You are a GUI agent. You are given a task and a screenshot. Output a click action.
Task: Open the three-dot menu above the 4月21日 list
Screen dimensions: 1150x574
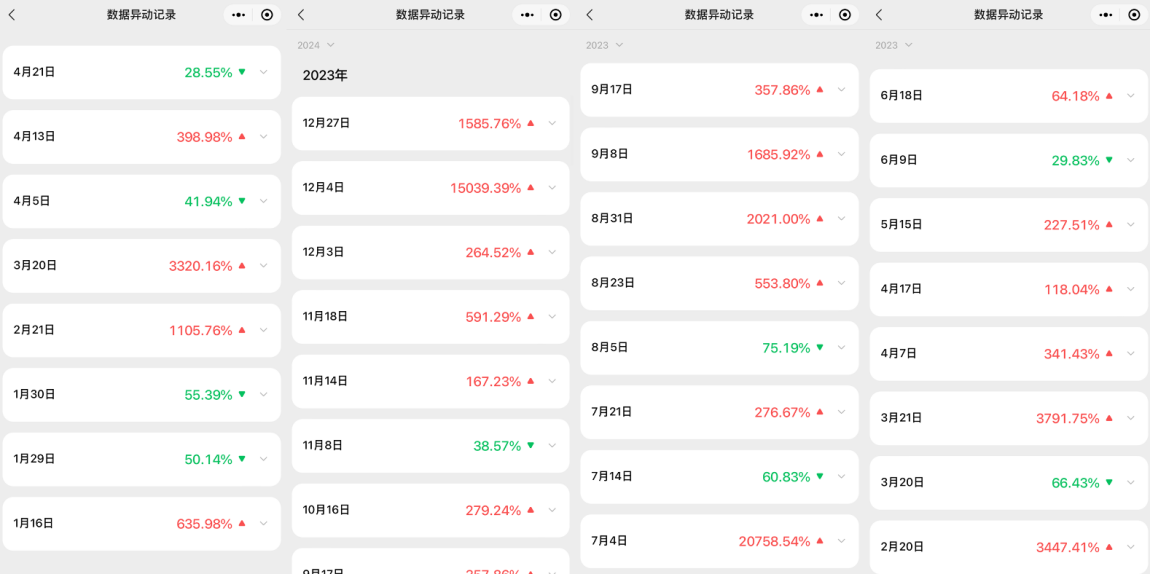point(238,15)
